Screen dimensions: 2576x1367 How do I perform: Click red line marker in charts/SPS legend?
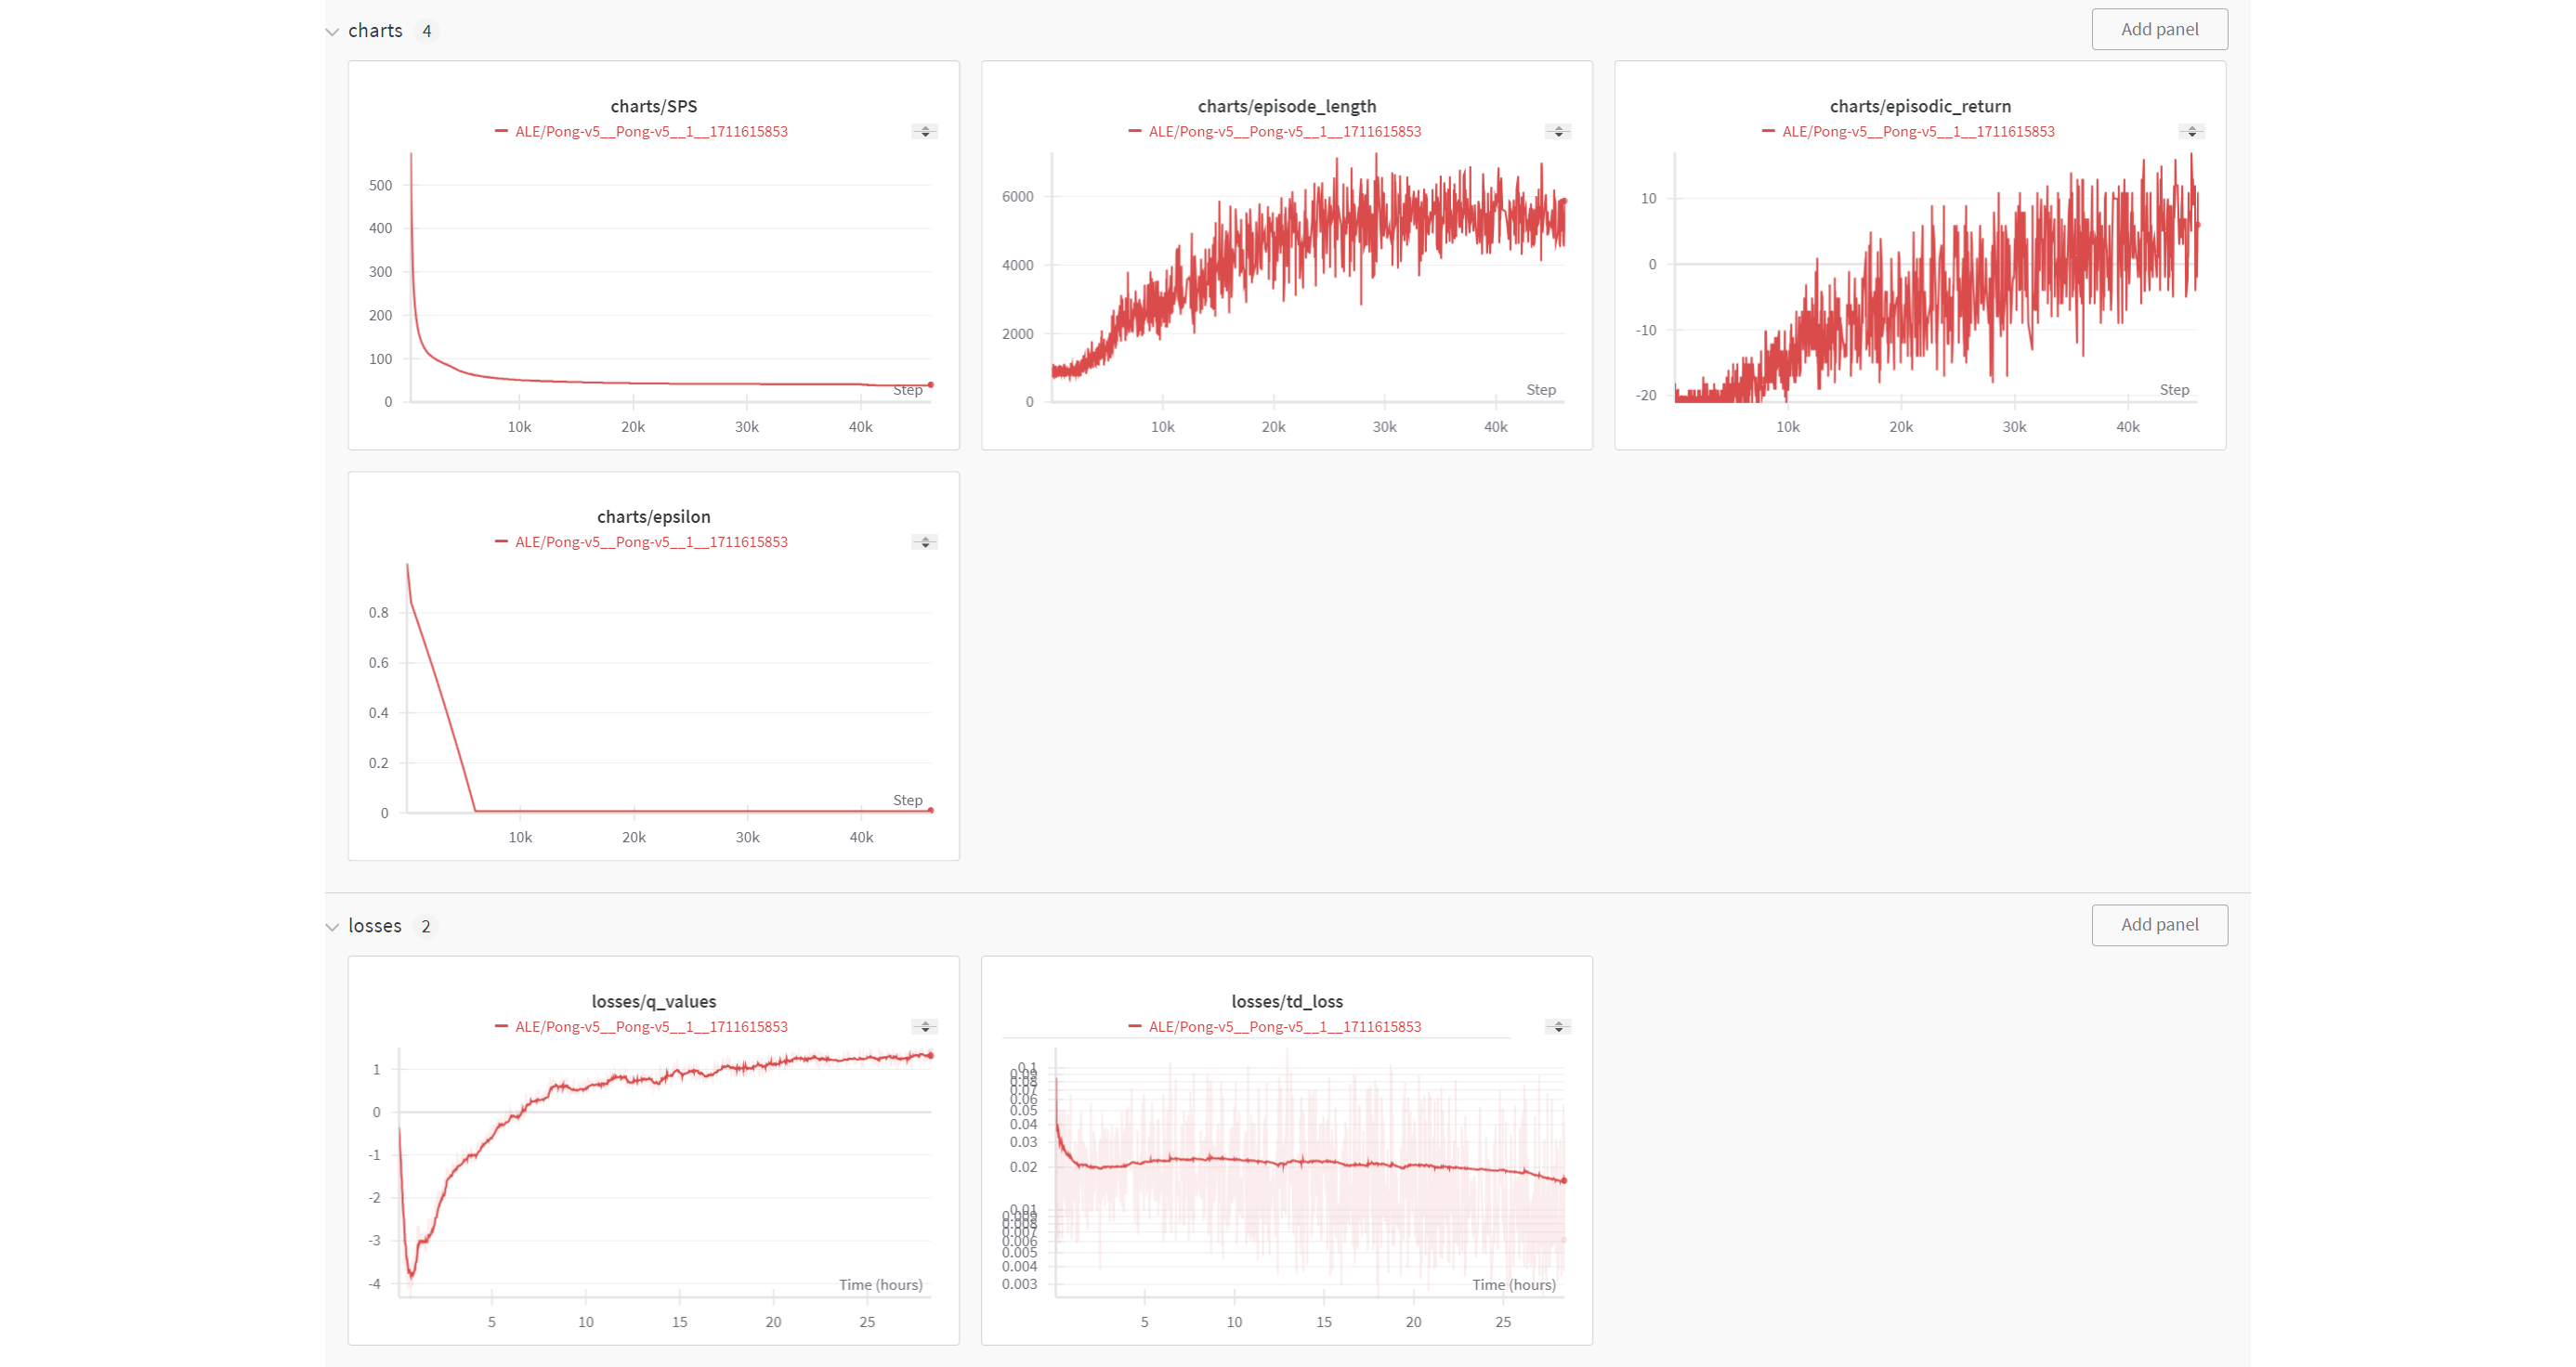501,131
